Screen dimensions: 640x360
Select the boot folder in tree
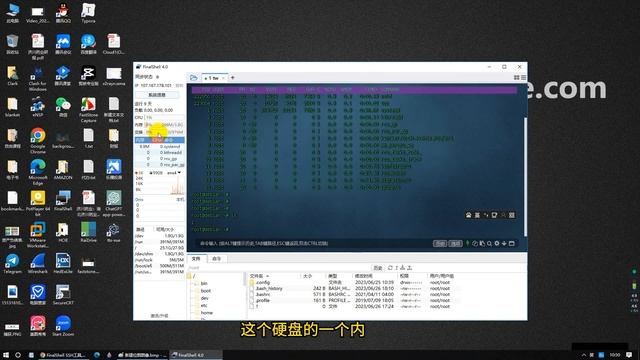206,291
